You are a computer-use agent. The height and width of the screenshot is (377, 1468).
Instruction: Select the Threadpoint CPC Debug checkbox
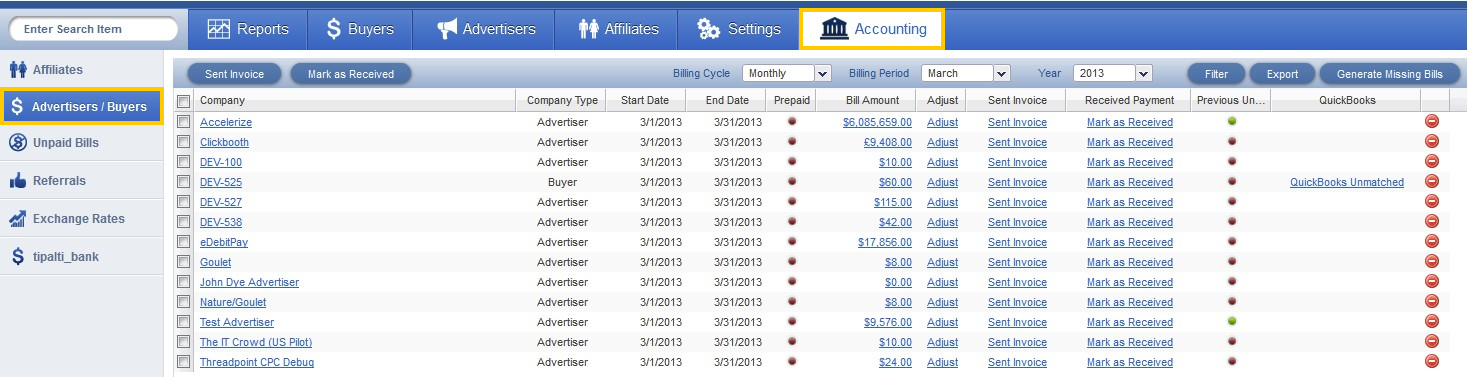183,362
